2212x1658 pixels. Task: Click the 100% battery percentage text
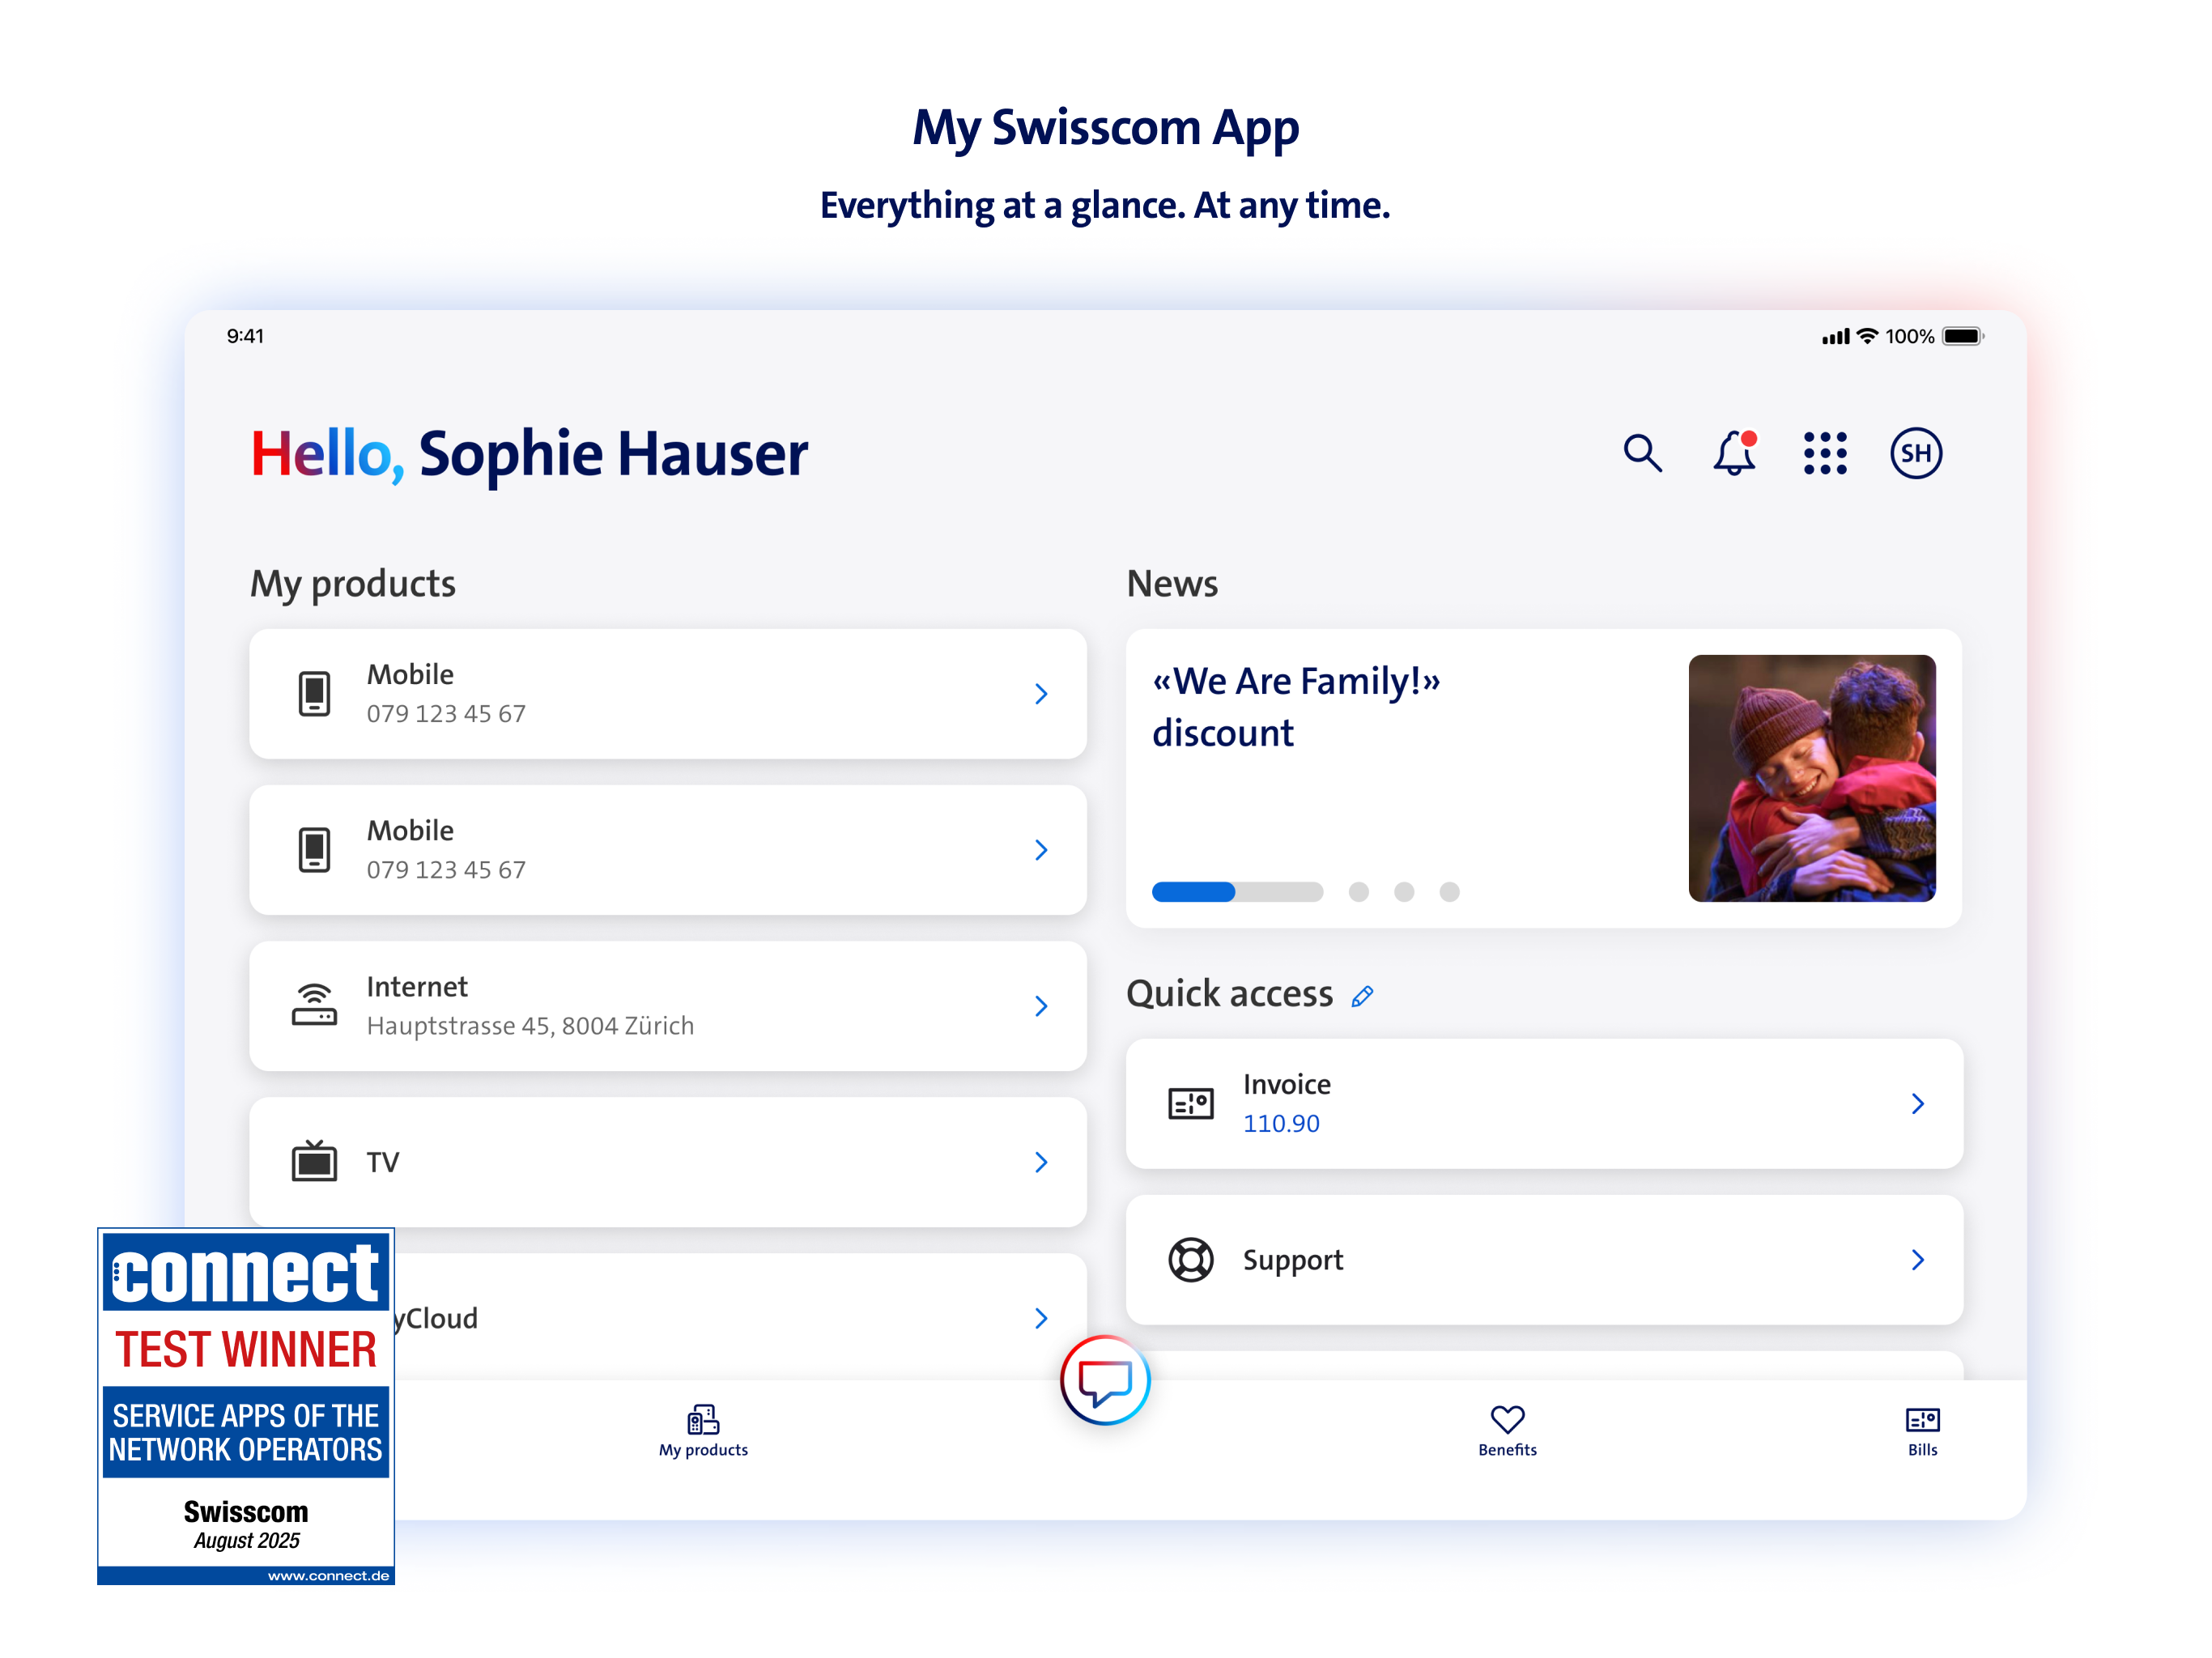point(1909,337)
